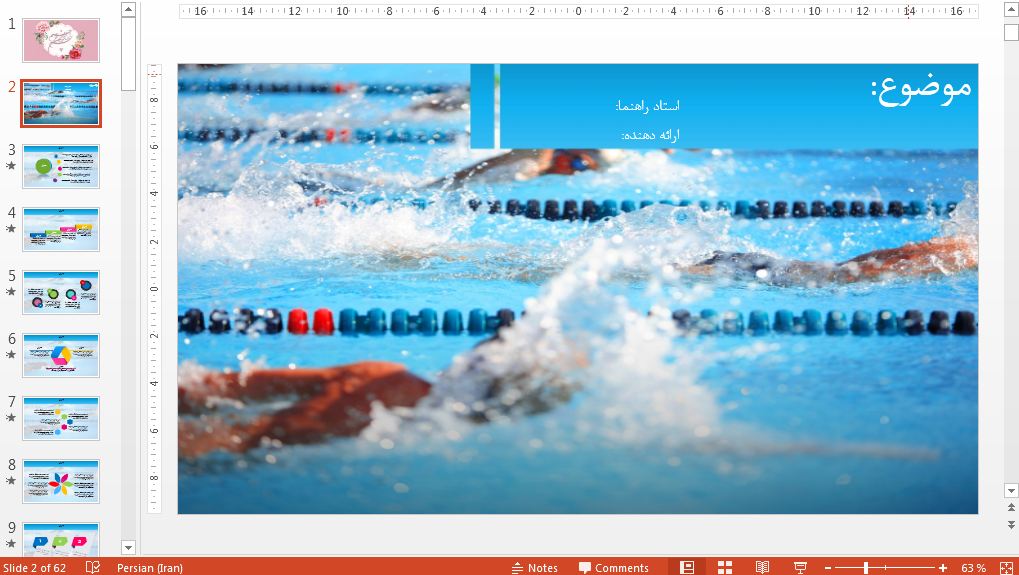
Task: Click the موضوع title text on slide
Action: coord(921,86)
